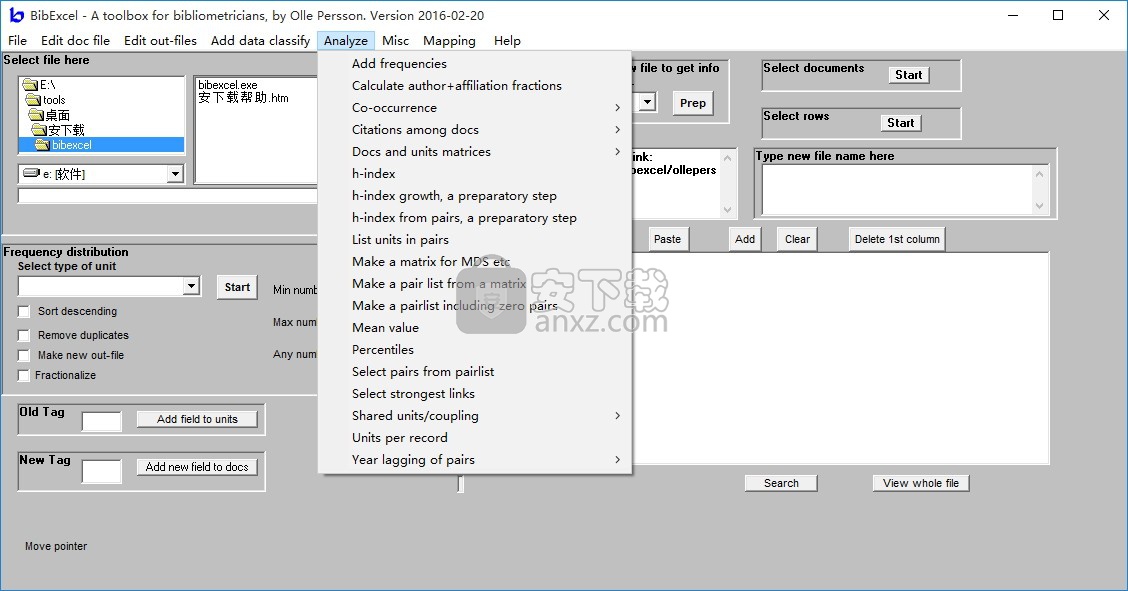The height and width of the screenshot is (591, 1128).
Task: Open the Add data classify menu
Action: click(260, 41)
